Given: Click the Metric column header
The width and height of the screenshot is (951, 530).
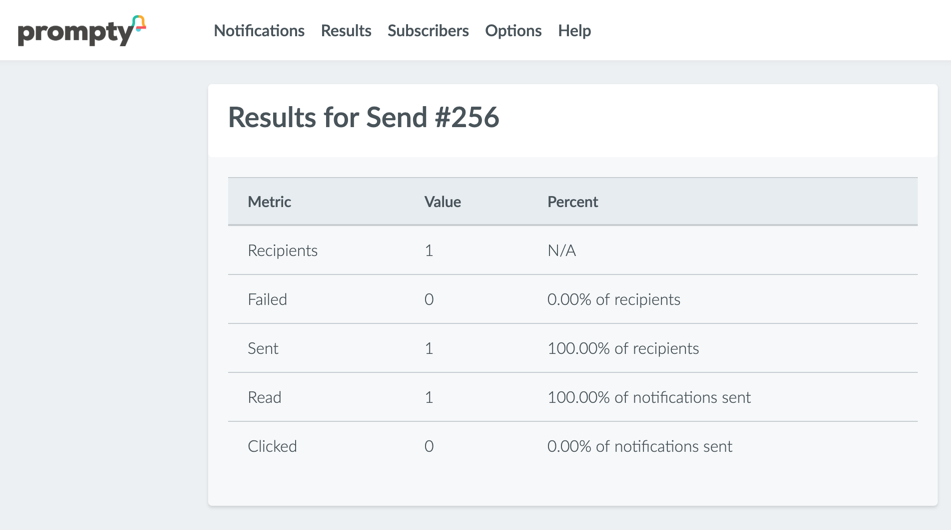Looking at the screenshot, I should tap(269, 202).
